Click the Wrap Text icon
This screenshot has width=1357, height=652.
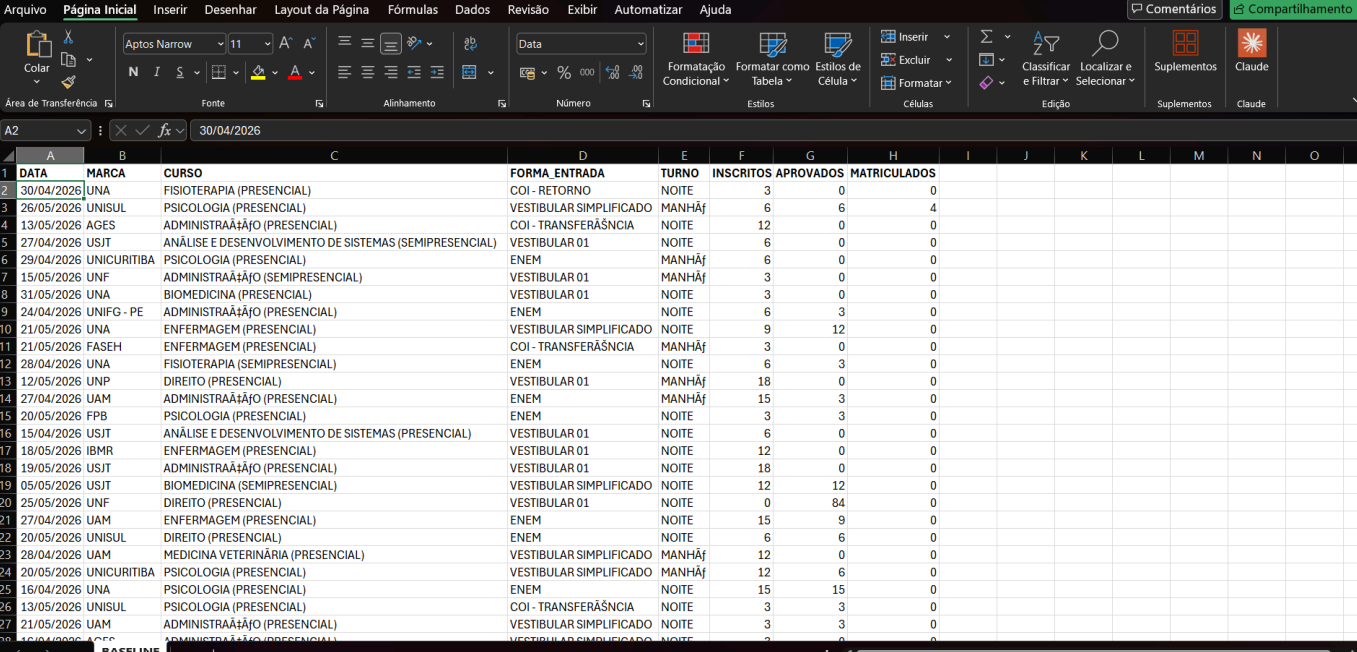(470, 44)
